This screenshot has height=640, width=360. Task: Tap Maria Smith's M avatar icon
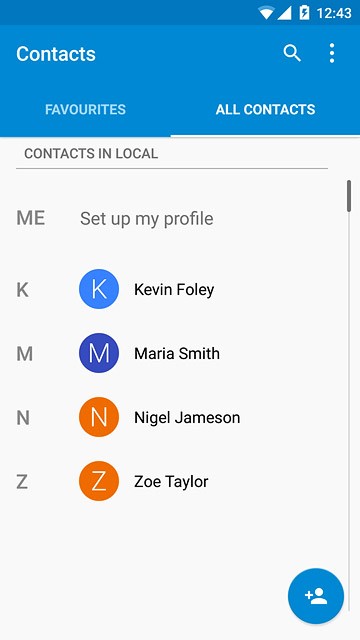(x=99, y=353)
